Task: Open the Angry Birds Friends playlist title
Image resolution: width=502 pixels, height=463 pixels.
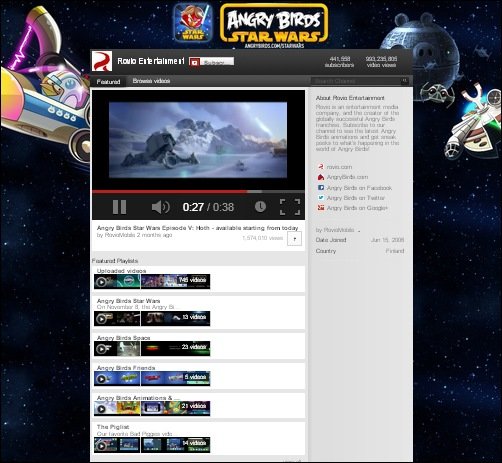Action: [126, 368]
